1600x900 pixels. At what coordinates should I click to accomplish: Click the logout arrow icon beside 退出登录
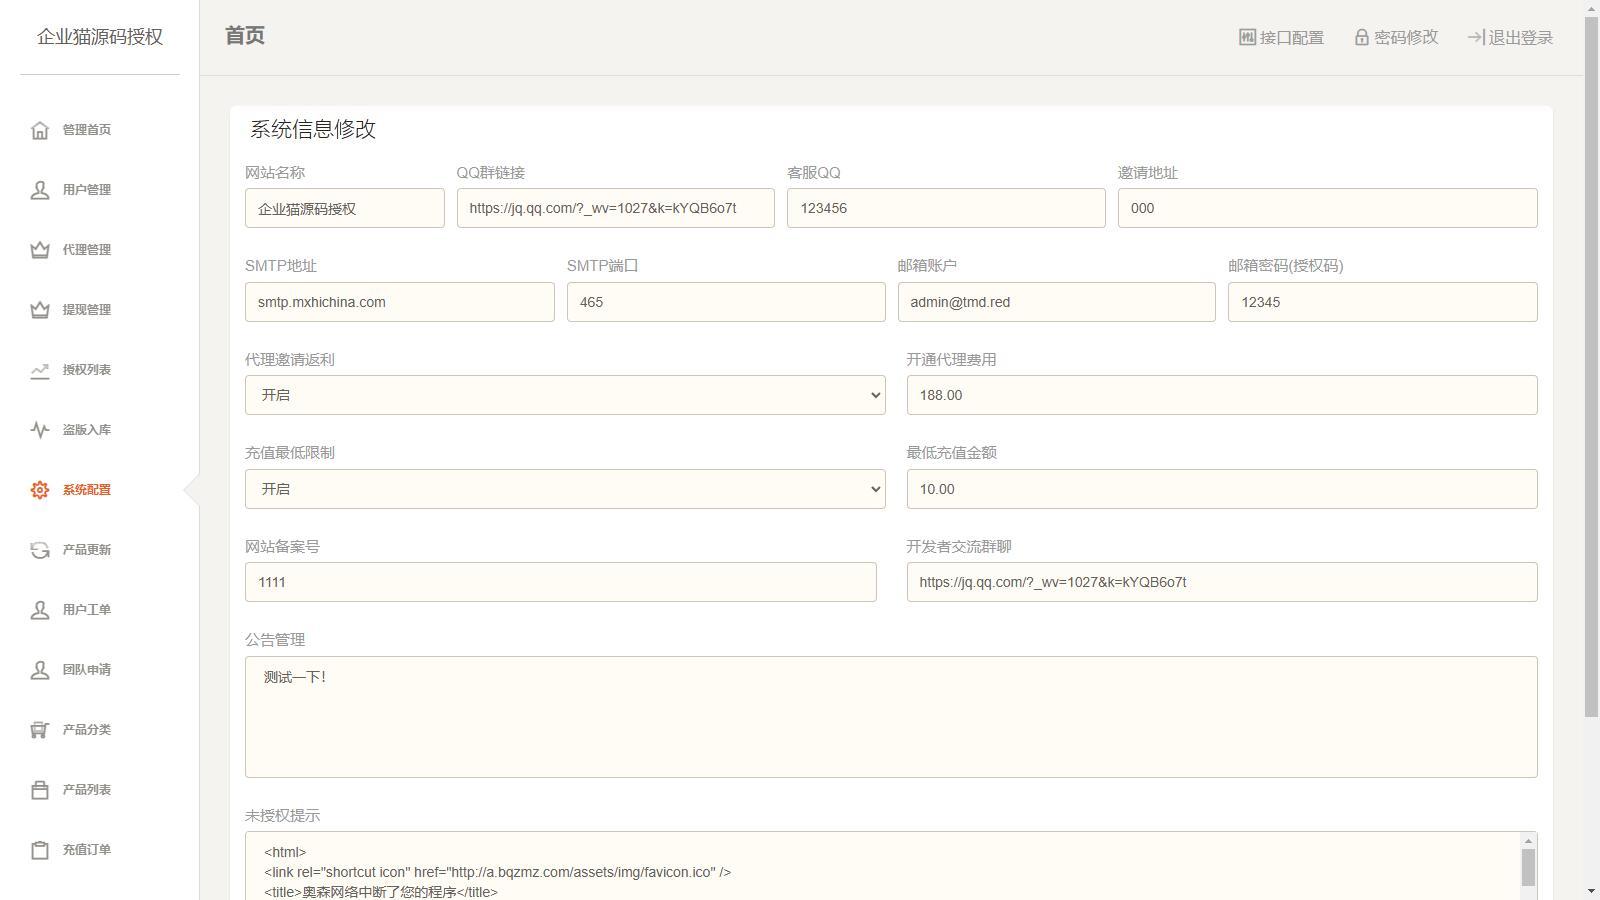(x=1476, y=37)
